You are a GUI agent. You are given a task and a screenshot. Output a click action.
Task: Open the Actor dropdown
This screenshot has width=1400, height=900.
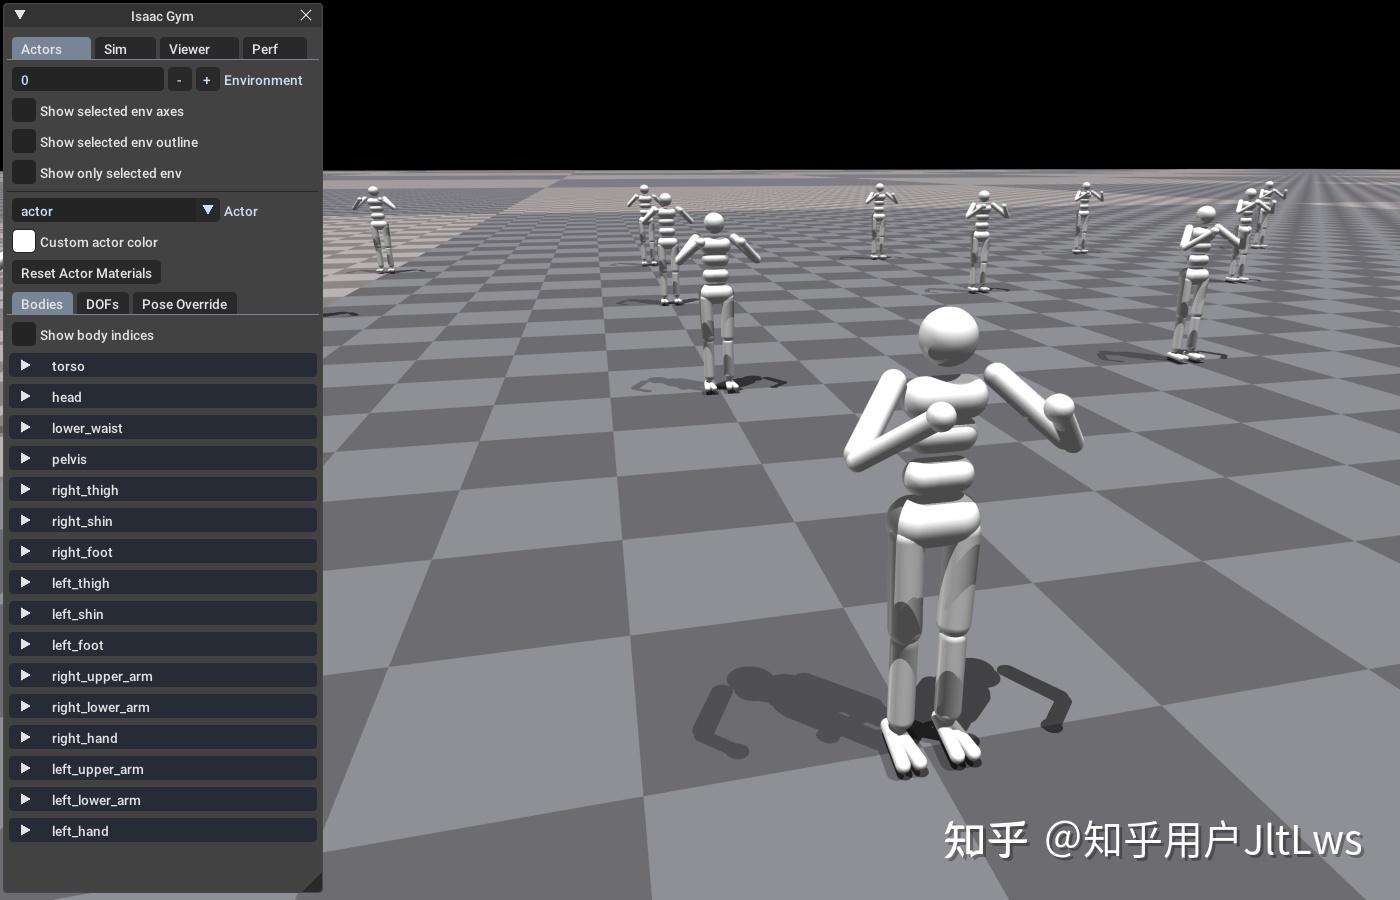pos(115,211)
